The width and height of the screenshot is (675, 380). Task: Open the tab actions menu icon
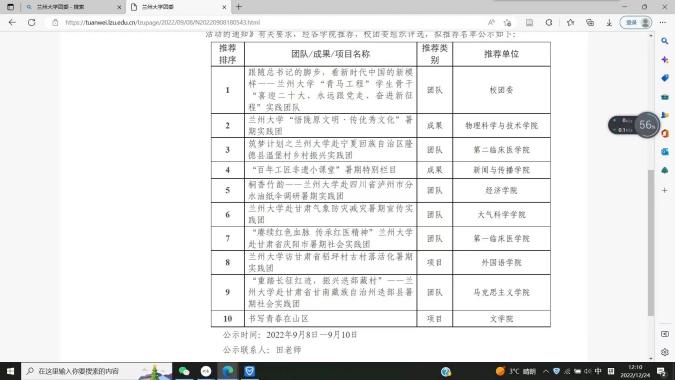tap(10, 7)
